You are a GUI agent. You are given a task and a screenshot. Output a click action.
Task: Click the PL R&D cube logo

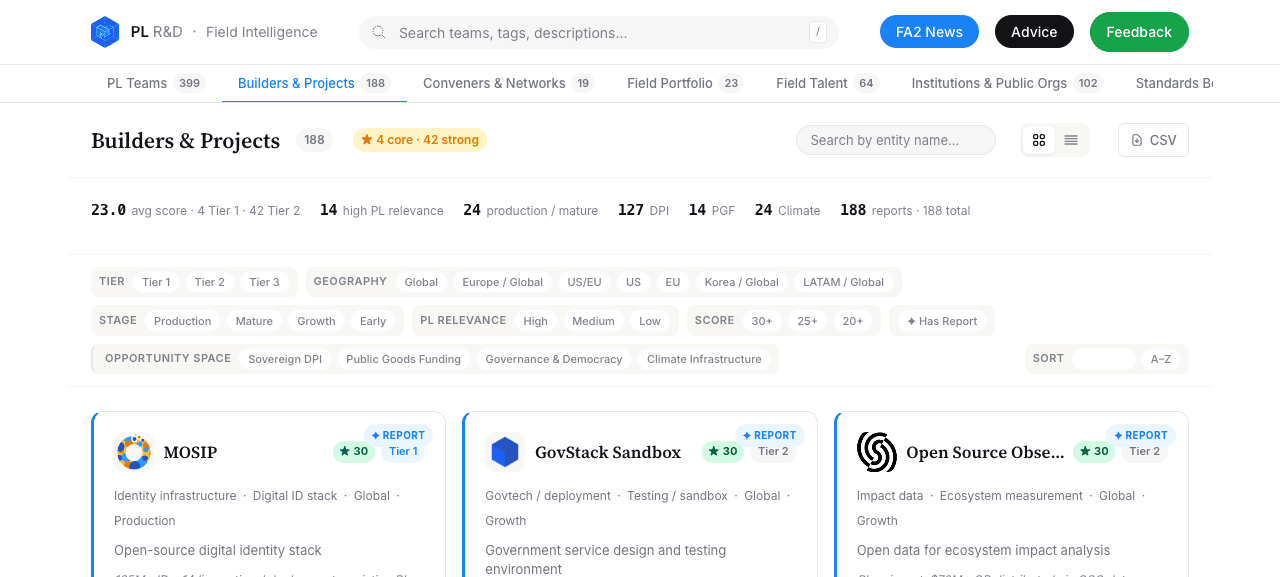pyautogui.click(x=105, y=32)
